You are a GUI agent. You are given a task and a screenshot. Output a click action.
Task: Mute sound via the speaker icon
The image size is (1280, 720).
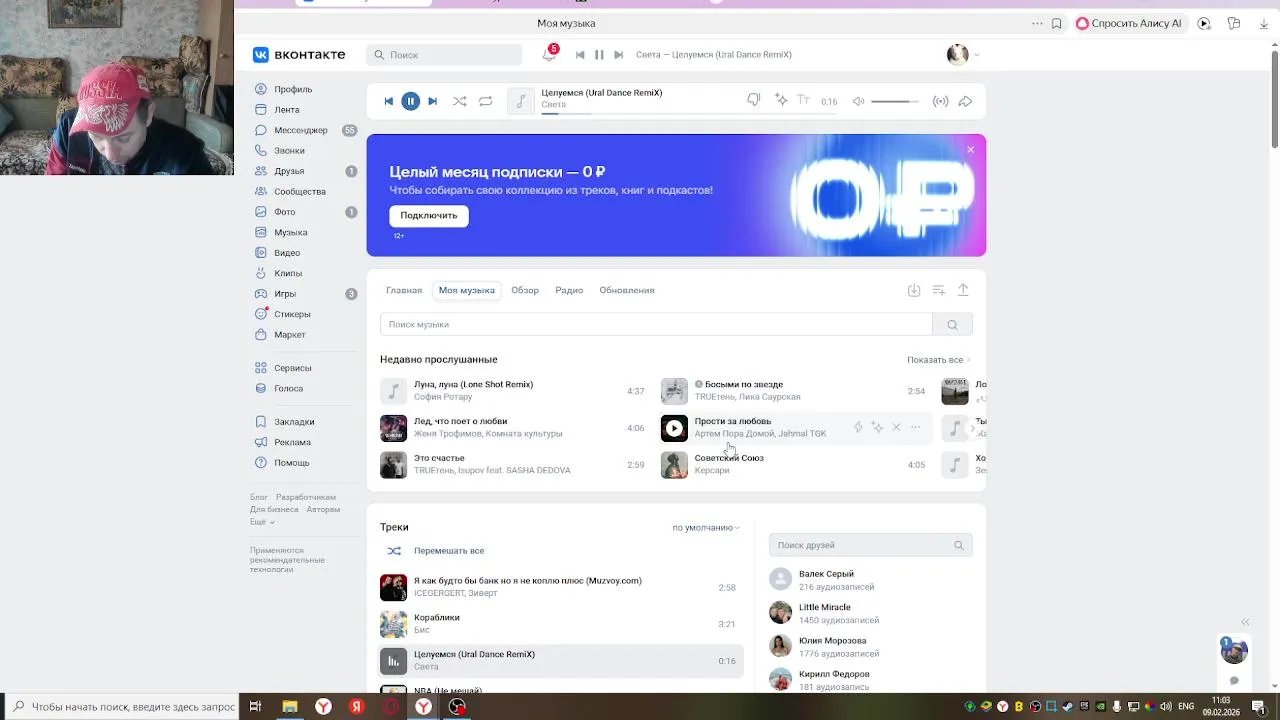coord(858,101)
